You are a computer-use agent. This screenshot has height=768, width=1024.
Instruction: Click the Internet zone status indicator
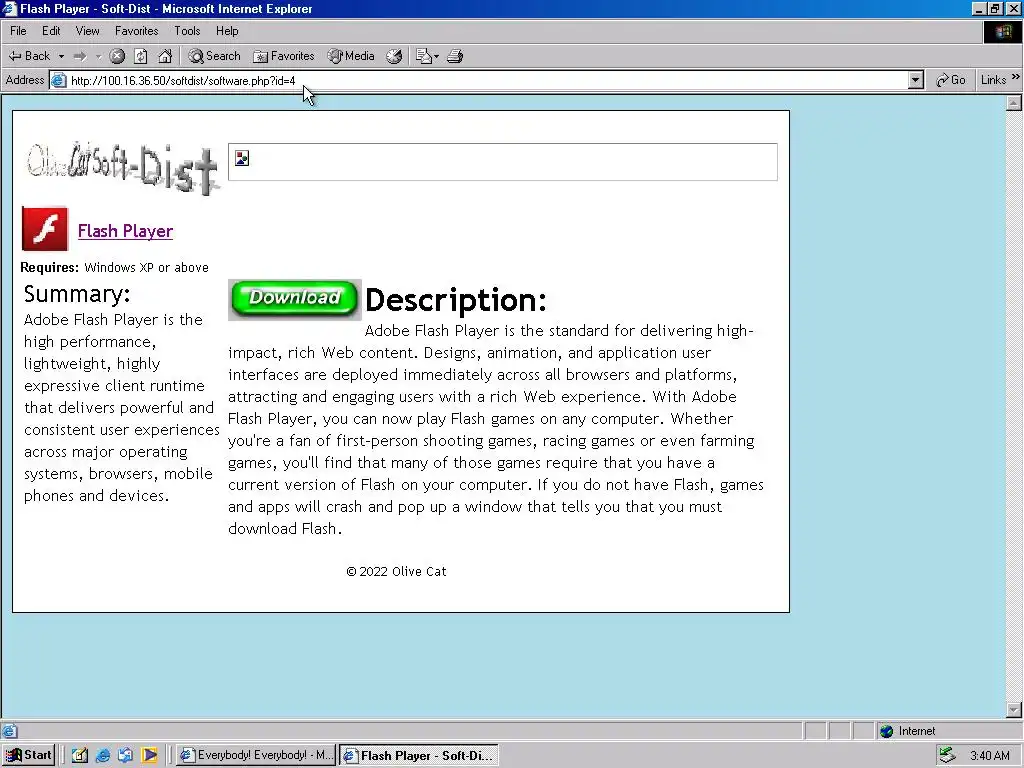pyautogui.click(x=908, y=731)
